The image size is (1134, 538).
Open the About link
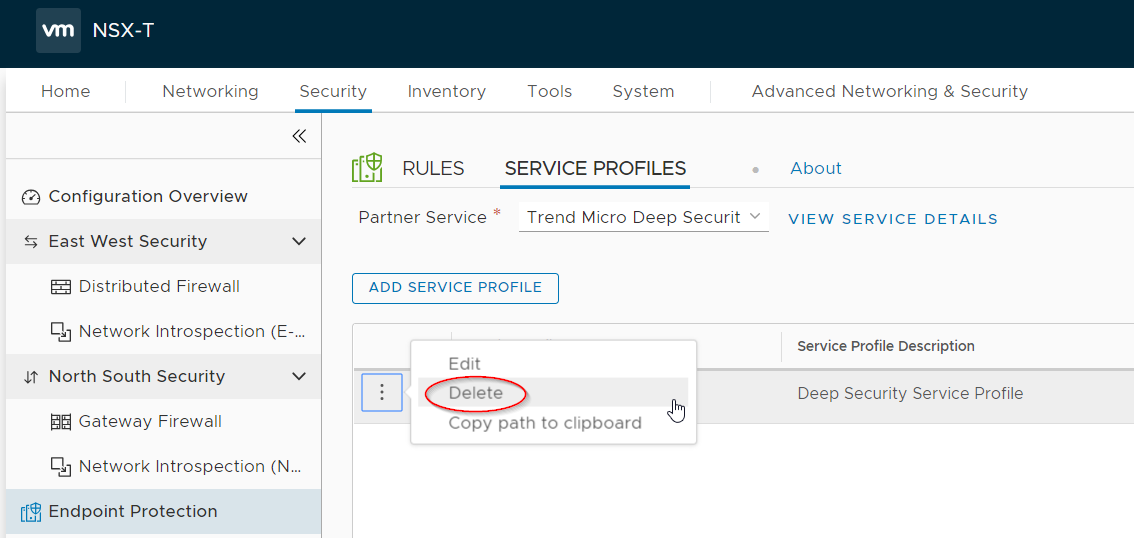(x=816, y=168)
